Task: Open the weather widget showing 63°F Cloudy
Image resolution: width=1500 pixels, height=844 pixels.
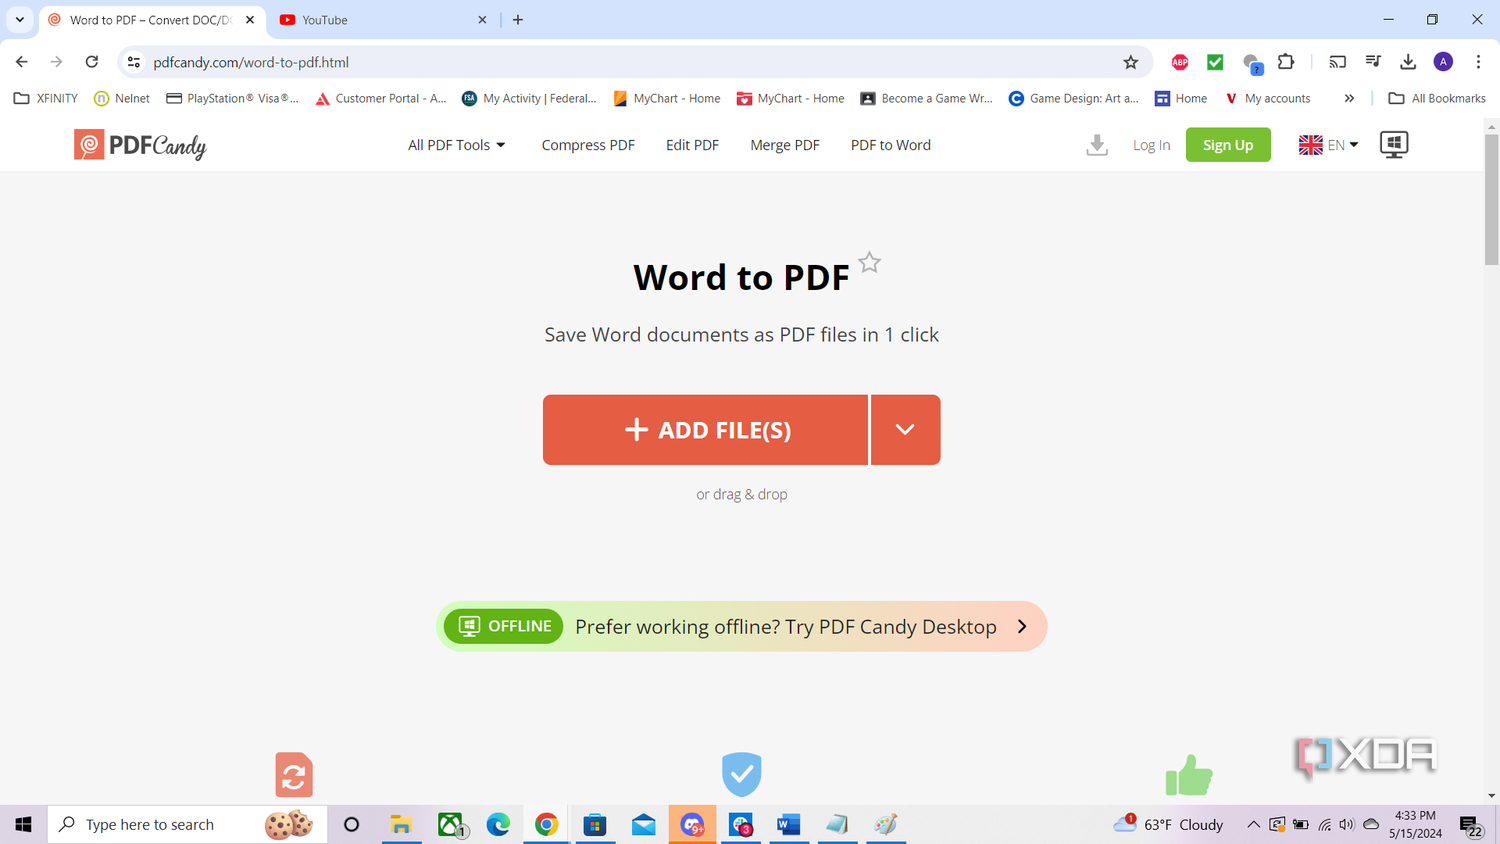Action: pos(1168,824)
